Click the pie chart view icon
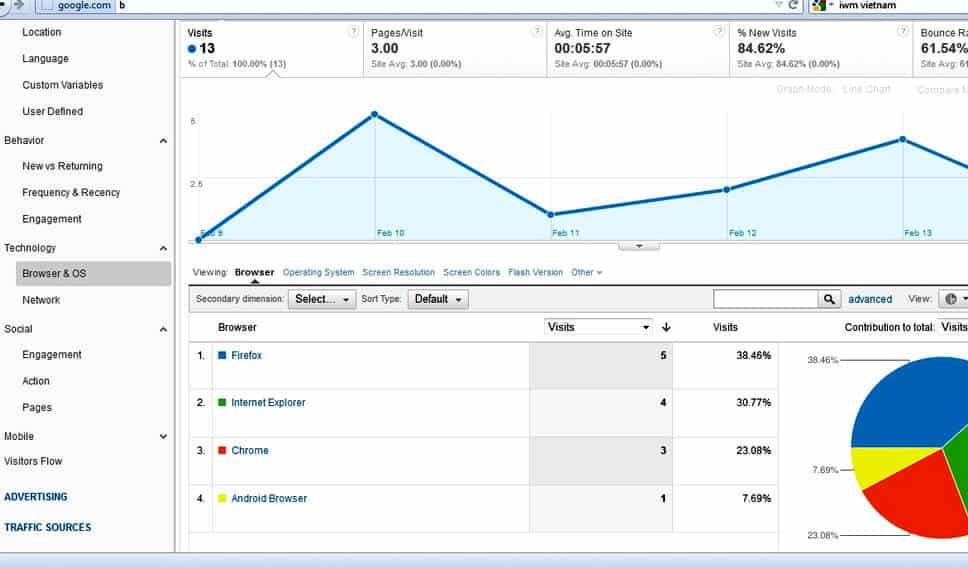 click(x=951, y=299)
